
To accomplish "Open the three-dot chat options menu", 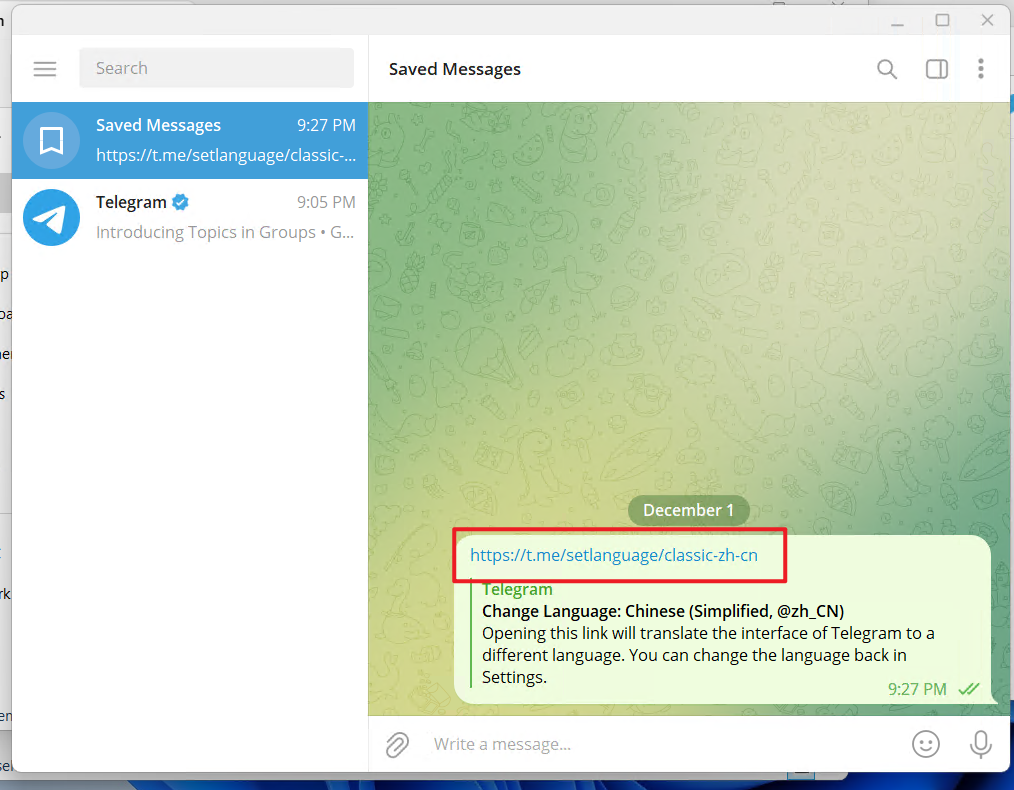I will (980, 69).
